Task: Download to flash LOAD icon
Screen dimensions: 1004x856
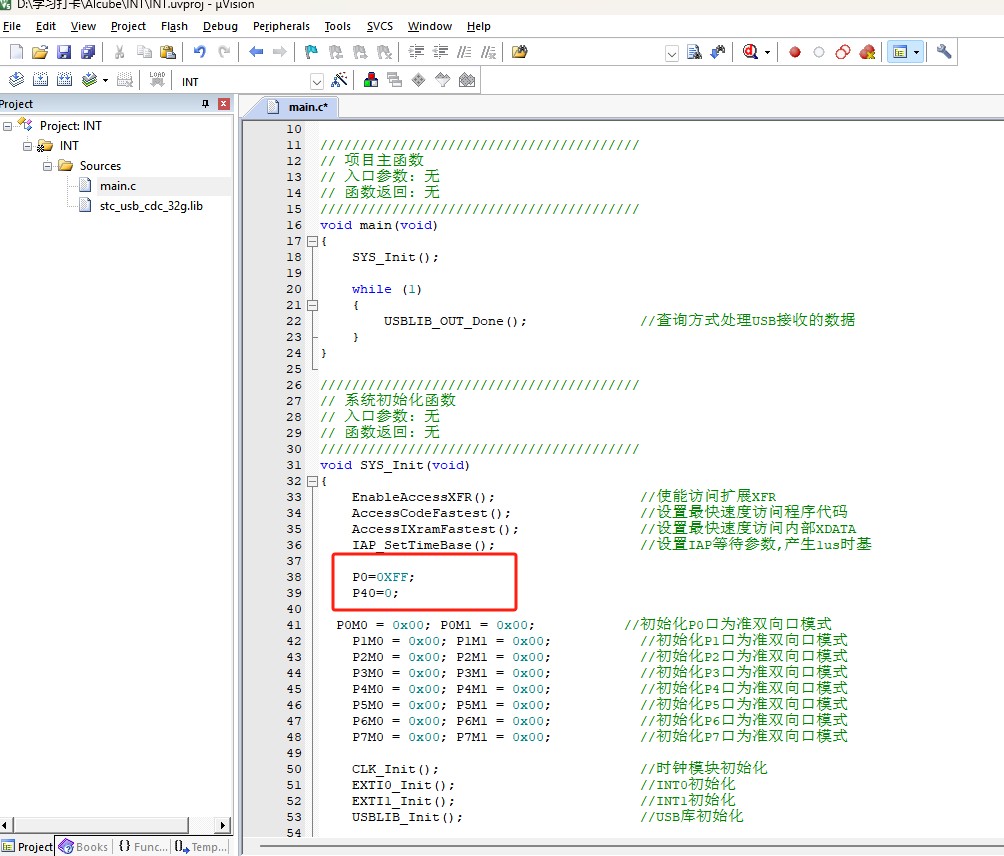Action: pyautogui.click(x=157, y=80)
